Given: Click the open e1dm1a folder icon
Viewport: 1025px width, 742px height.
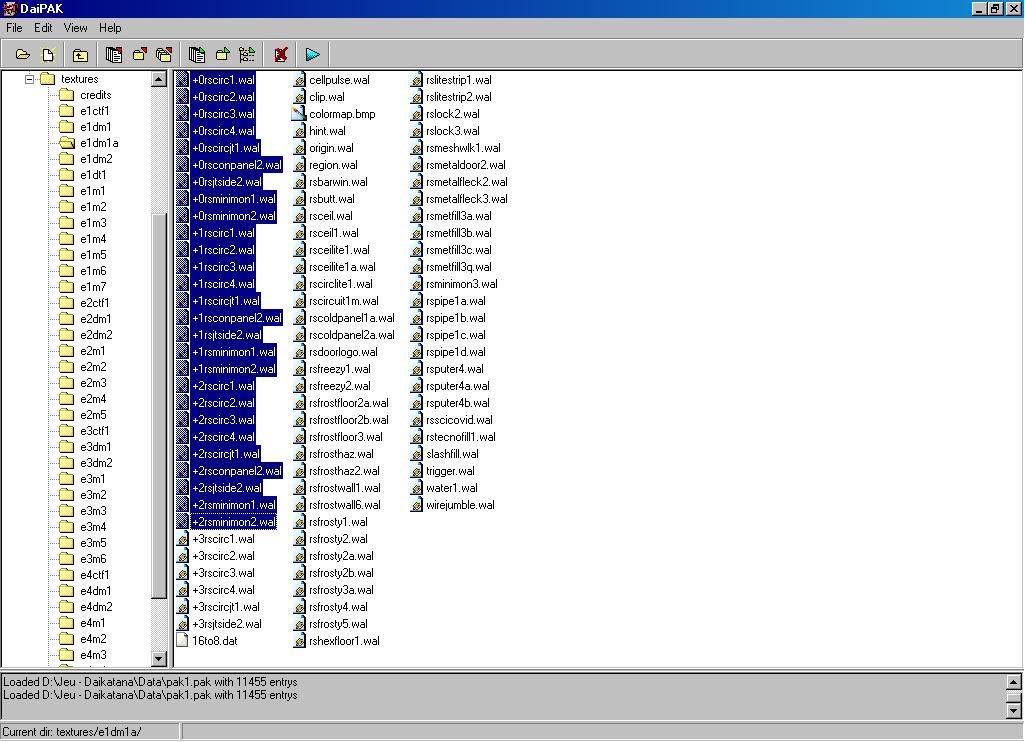Looking at the screenshot, I should [67, 143].
